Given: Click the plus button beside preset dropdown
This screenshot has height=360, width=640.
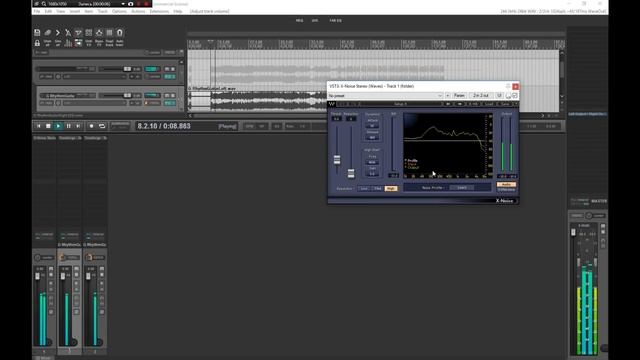Looking at the screenshot, I should click(448, 96).
